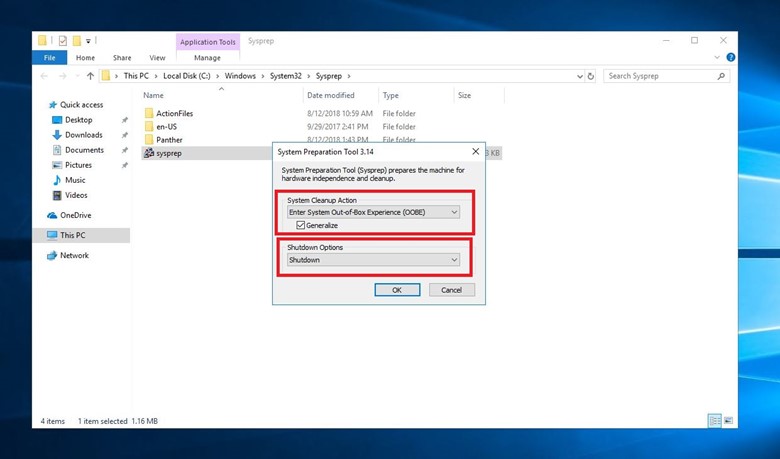Click the sysprep application file icon
780x459 pixels.
[149, 153]
